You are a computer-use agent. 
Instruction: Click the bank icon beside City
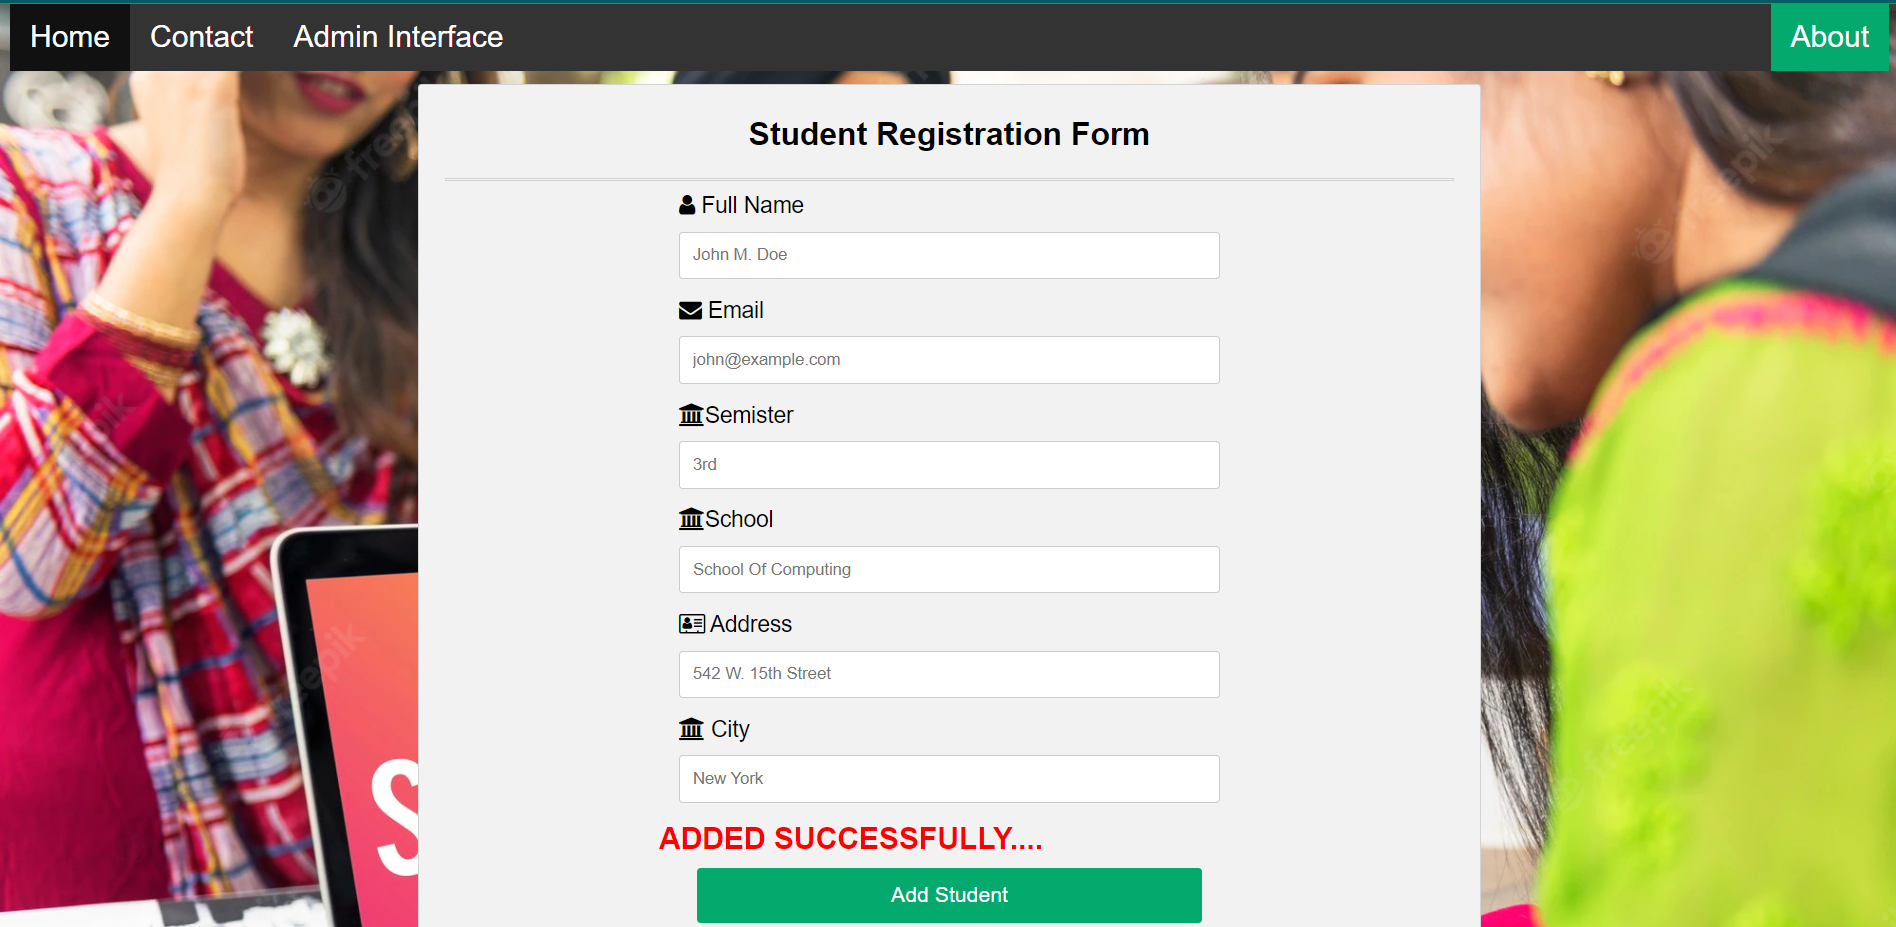click(x=691, y=729)
